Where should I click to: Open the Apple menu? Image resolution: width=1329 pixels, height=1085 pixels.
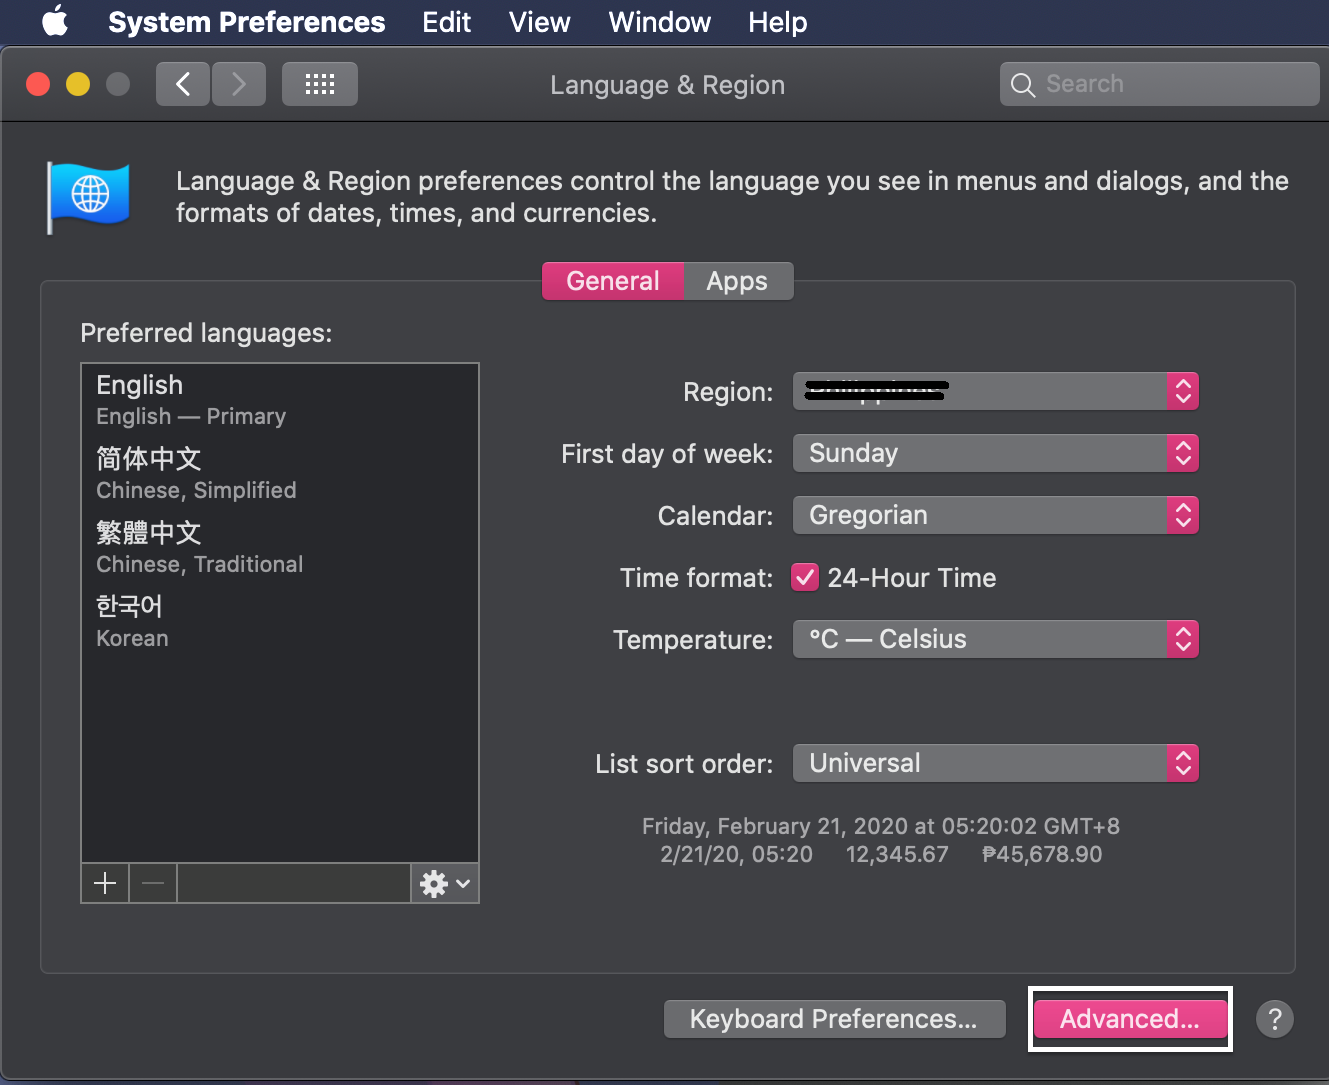point(55,21)
